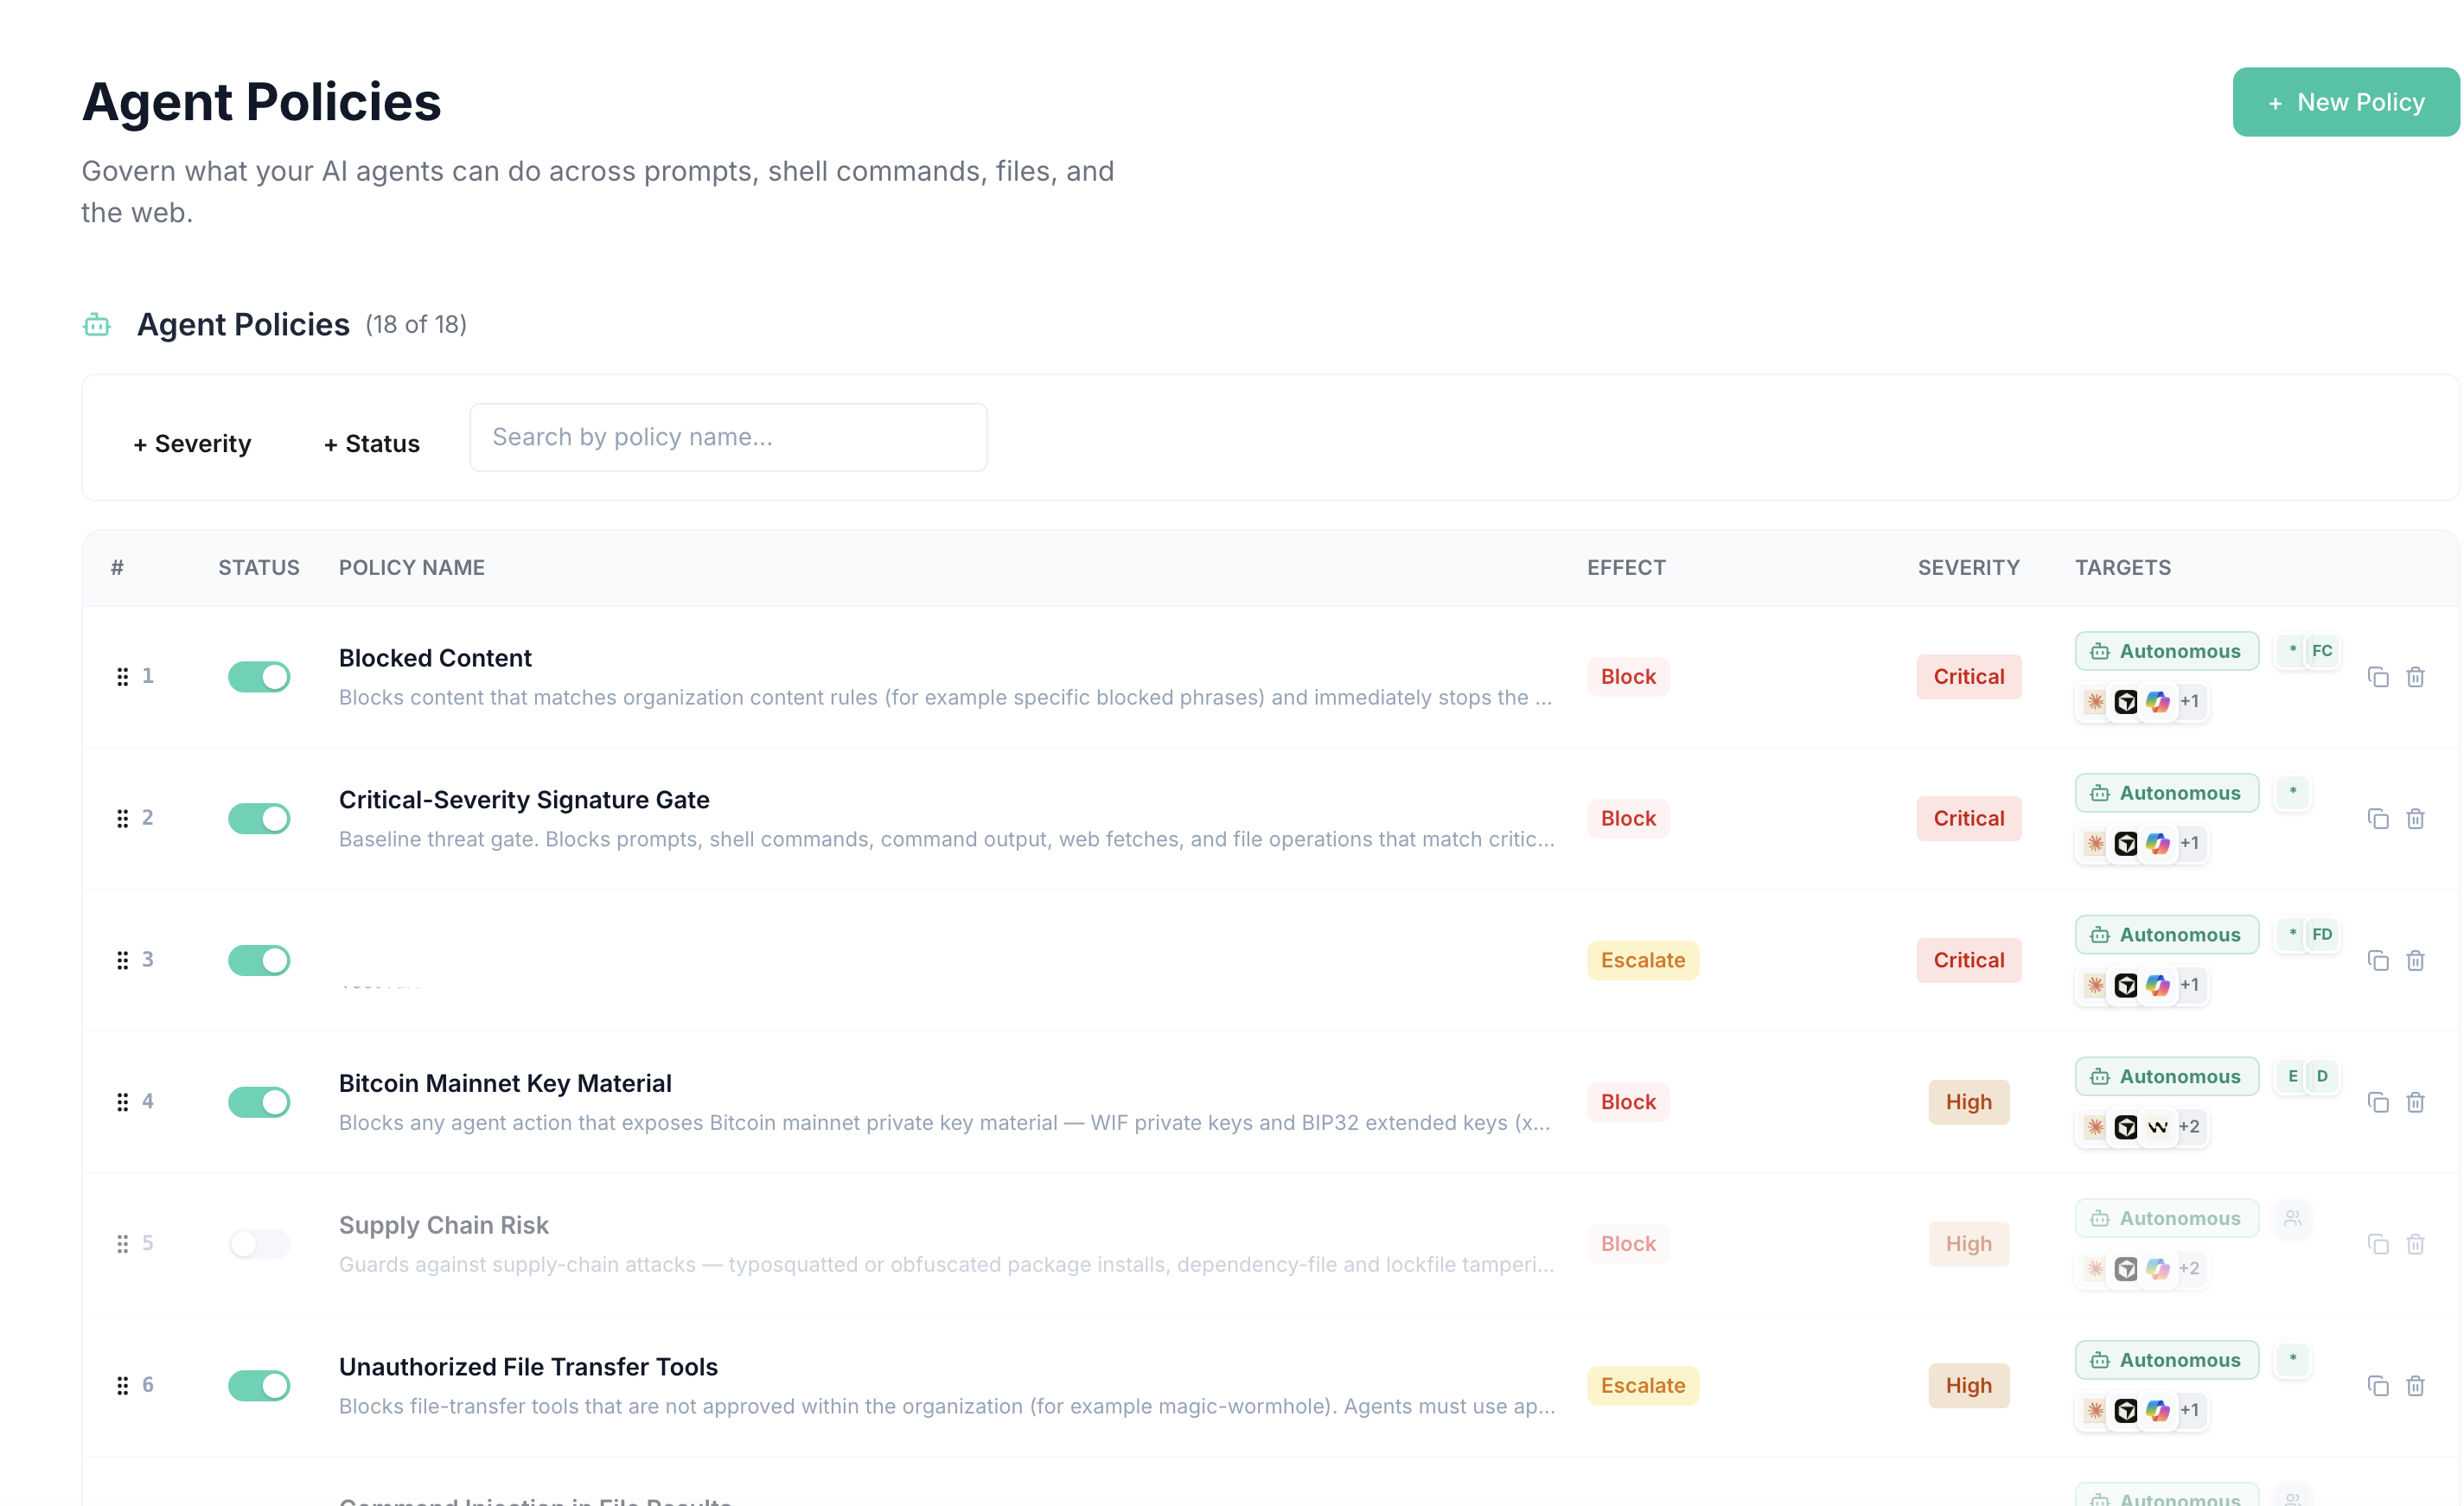Open the Severity filter
The height and width of the screenshot is (1506, 2464).
192,443
